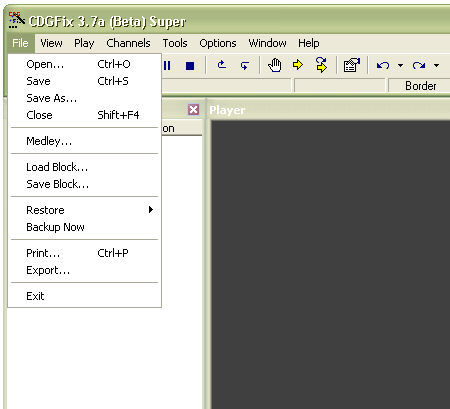This screenshot has height=409, width=450.
Task: Expand the Restore submenu
Action: click(85, 210)
